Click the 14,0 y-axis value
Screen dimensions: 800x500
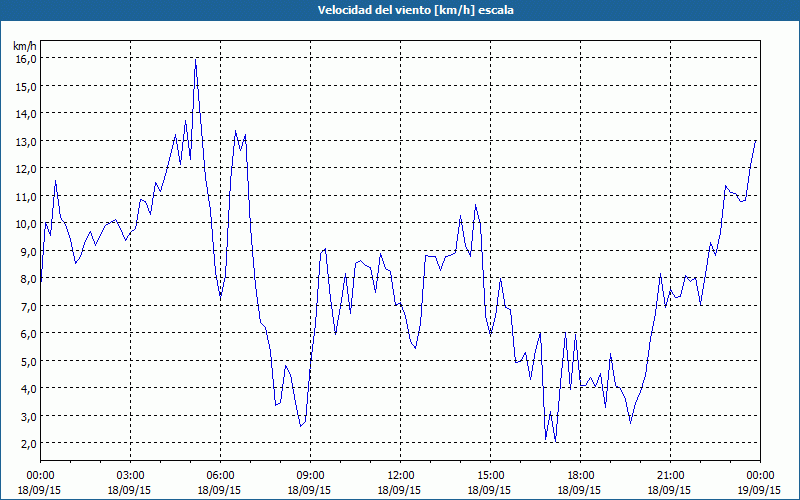coord(26,114)
